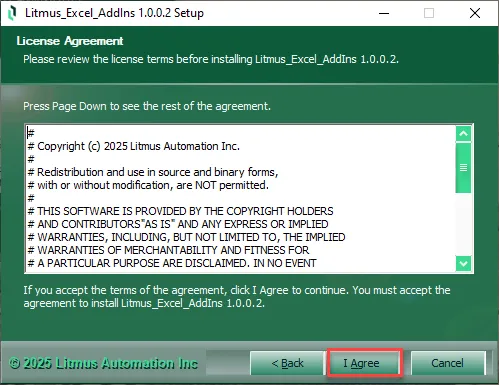
Task: Click the 'THIS SOFTWARE IS PROVIDED' line
Action: coord(180,211)
